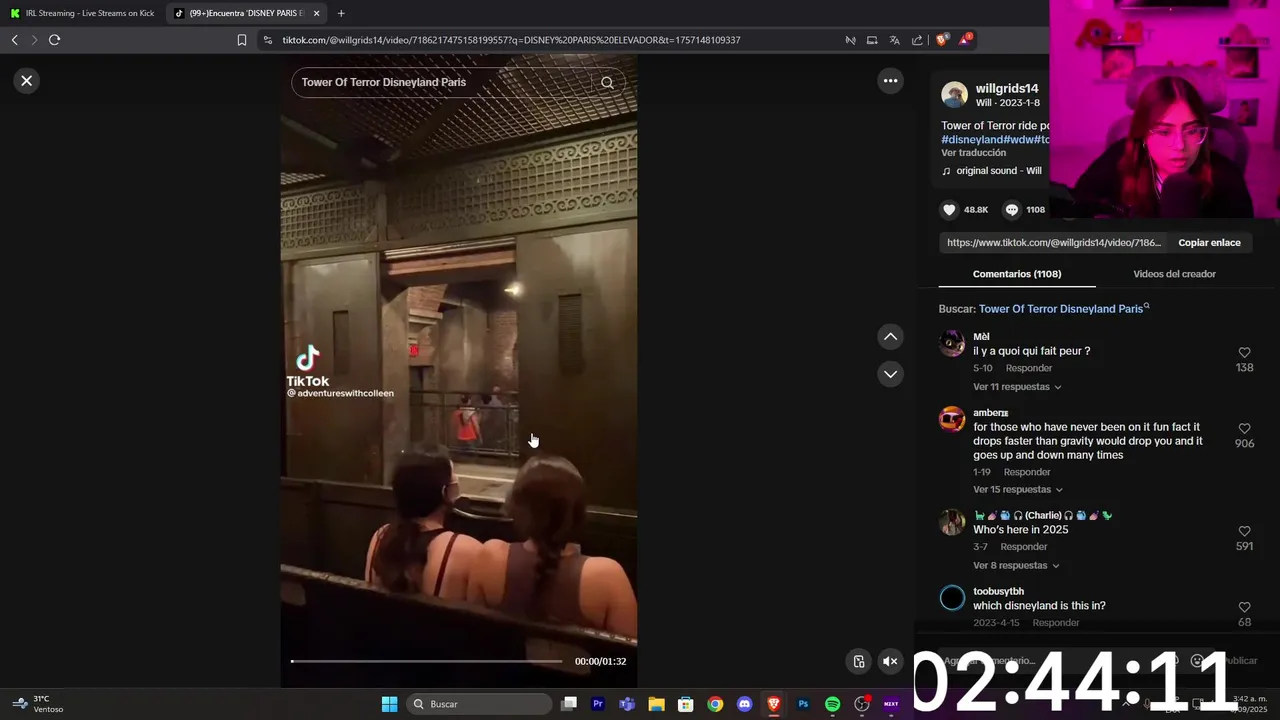Close the TikTok browser tab
The height and width of the screenshot is (720, 1280).
click(317, 13)
